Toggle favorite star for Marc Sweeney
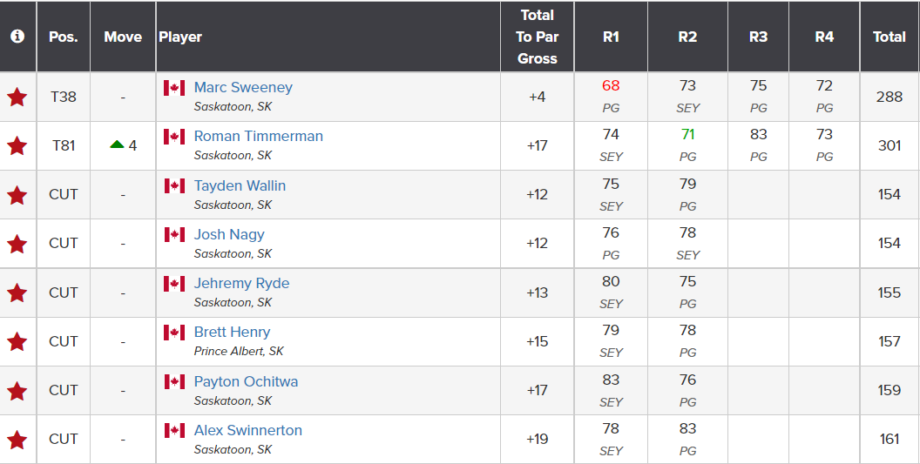The height and width of the screenshot is (464, 920). 17,97
